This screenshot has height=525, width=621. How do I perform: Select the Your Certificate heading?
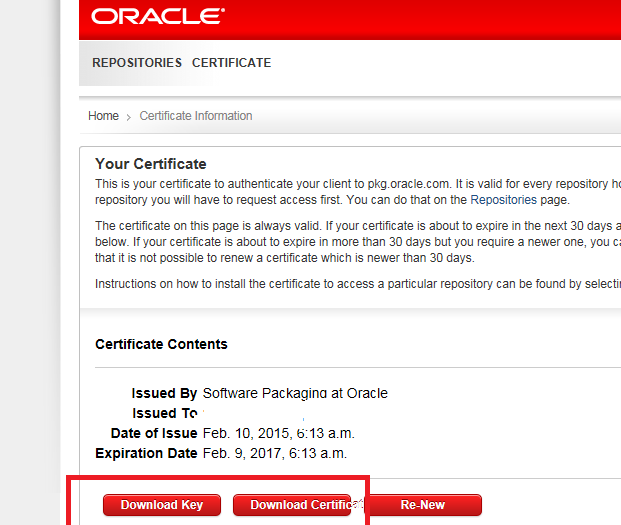point(150,164)
